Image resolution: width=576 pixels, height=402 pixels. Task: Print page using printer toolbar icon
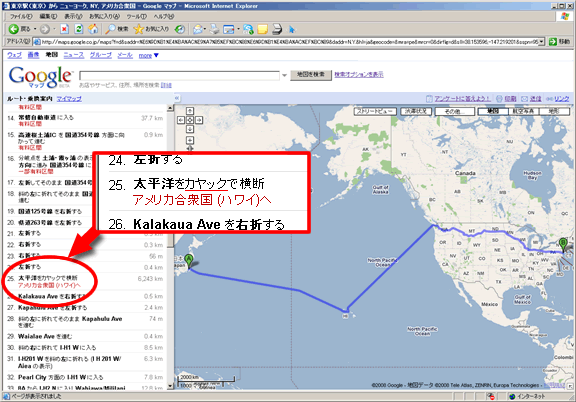(x=215, y=29)
